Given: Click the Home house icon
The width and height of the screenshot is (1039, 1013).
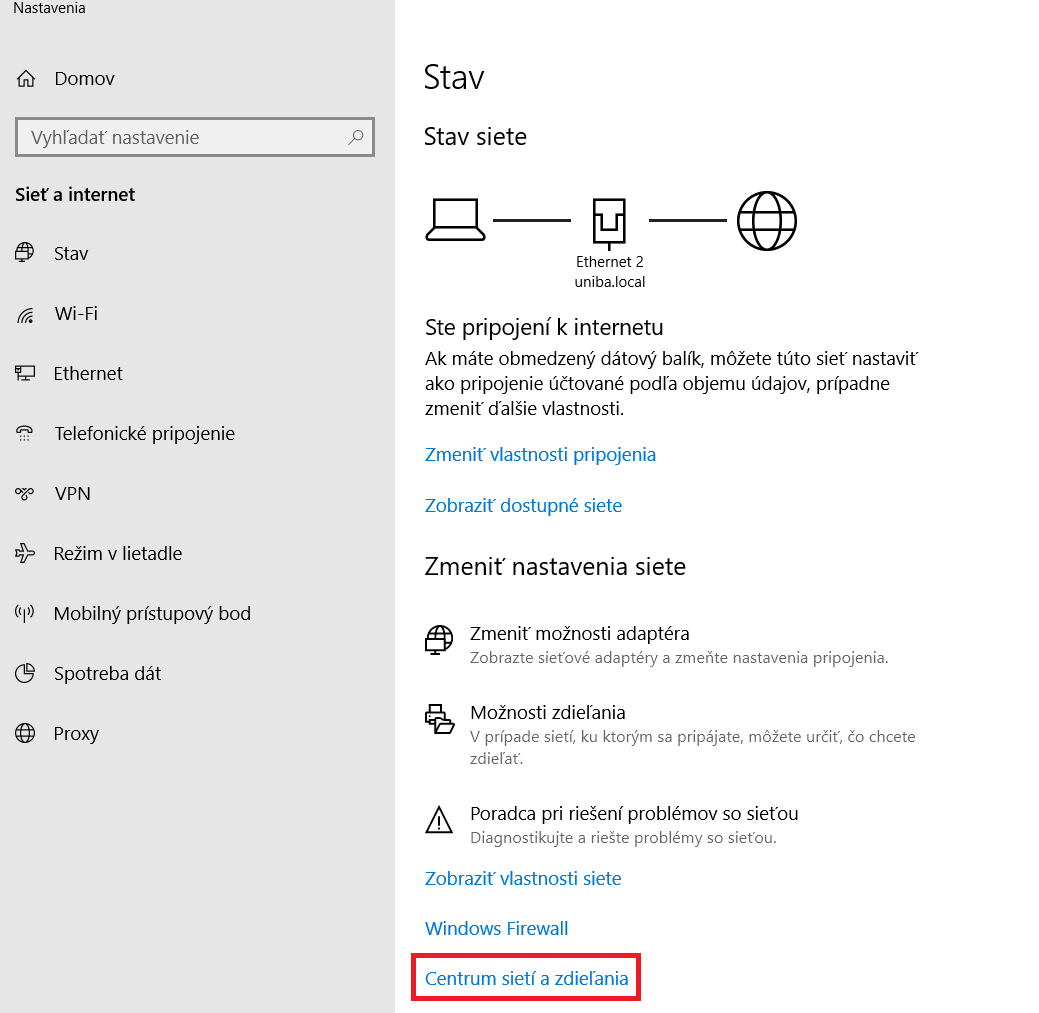Looking at the screenshot, I should 26,79.
